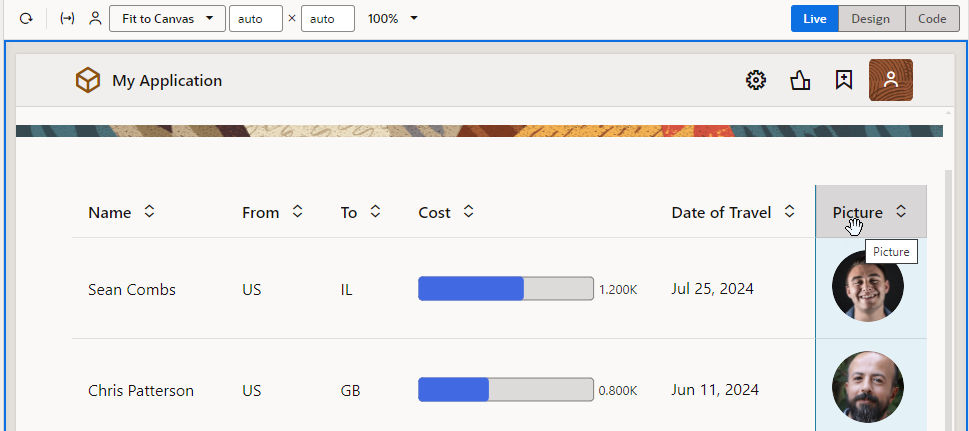Image resolution: width=969 pixels, height=431 pixels.
Task: Switch to Live mode
Action: pyautogui.click(x=814, y=19)
